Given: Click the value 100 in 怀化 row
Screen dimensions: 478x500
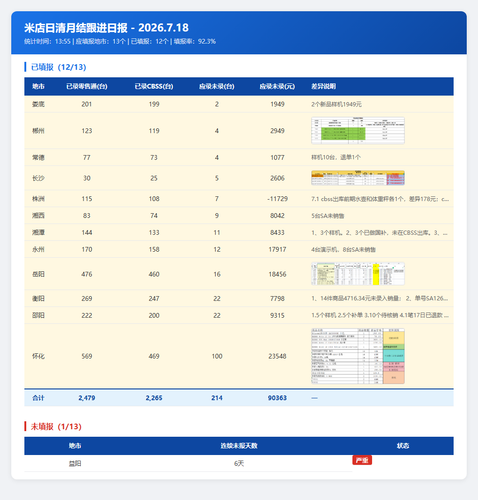Looking at the screenshot, I should coord(217,356).
